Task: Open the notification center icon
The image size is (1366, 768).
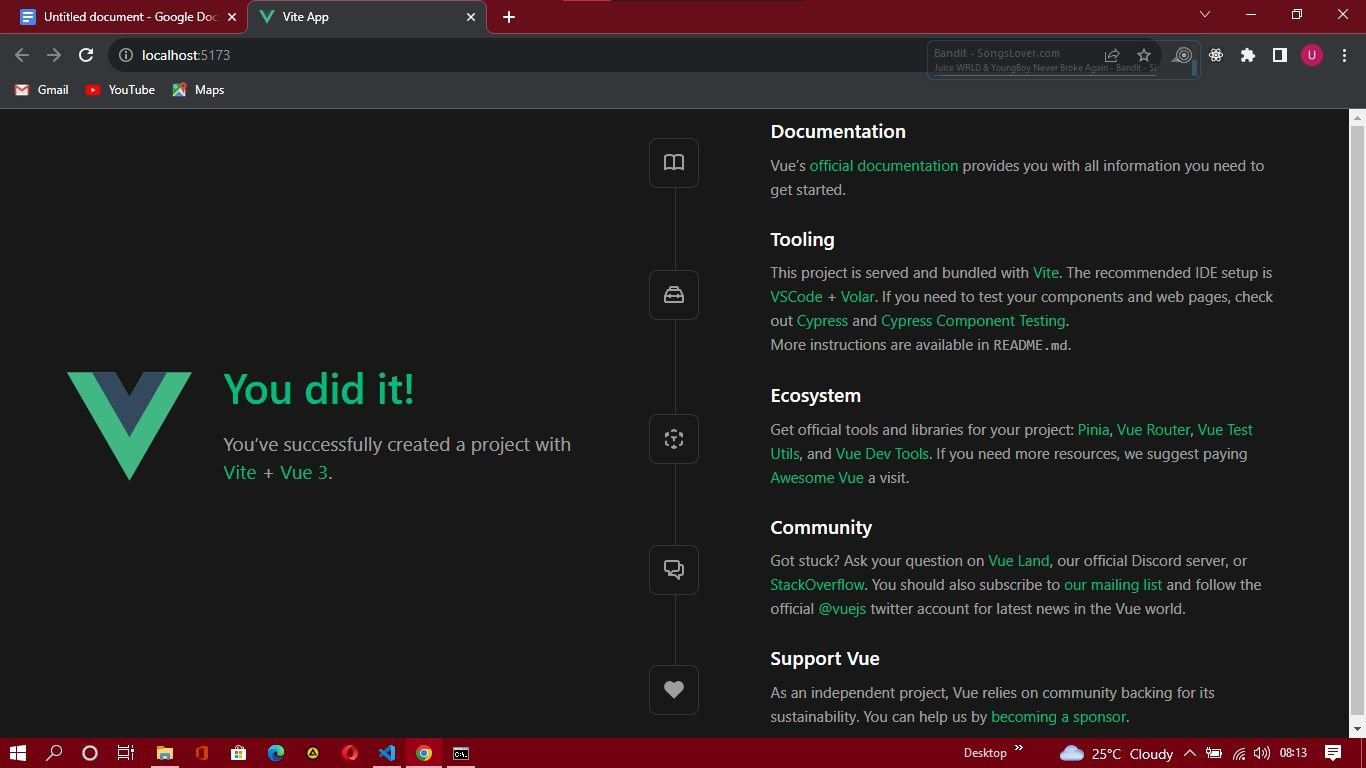Action: (x=1333, y=753)
